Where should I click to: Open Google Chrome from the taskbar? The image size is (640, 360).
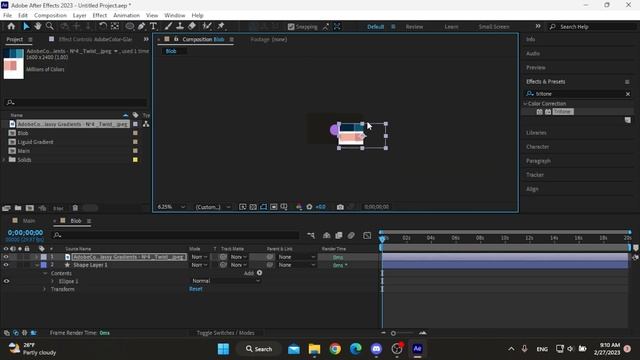(x=335, y=349)
